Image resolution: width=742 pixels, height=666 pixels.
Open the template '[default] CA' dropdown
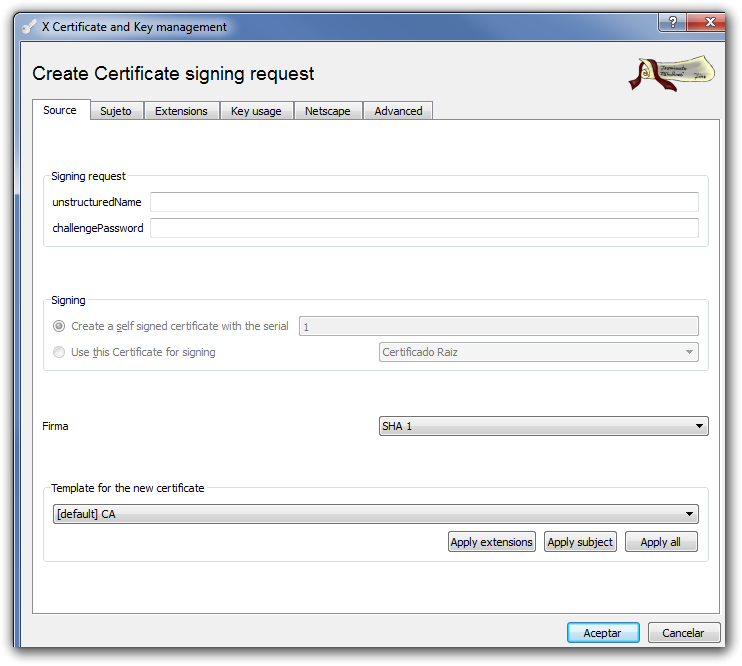pos(375,514)
